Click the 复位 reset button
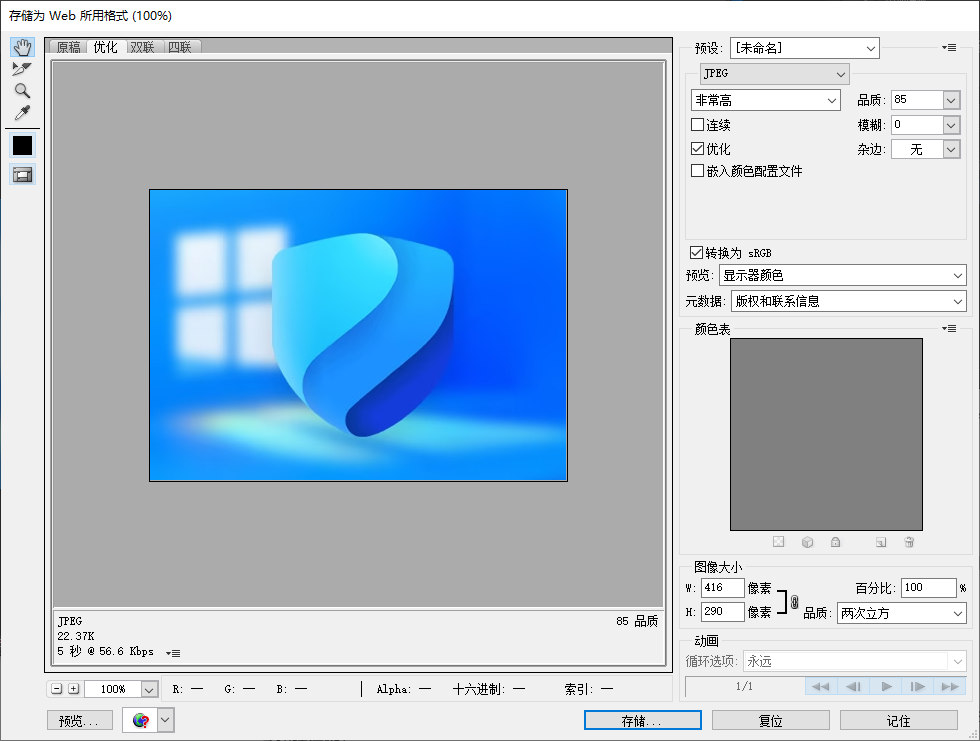The image size is (980, 741). pyautogui.click(x=771, y=720)
